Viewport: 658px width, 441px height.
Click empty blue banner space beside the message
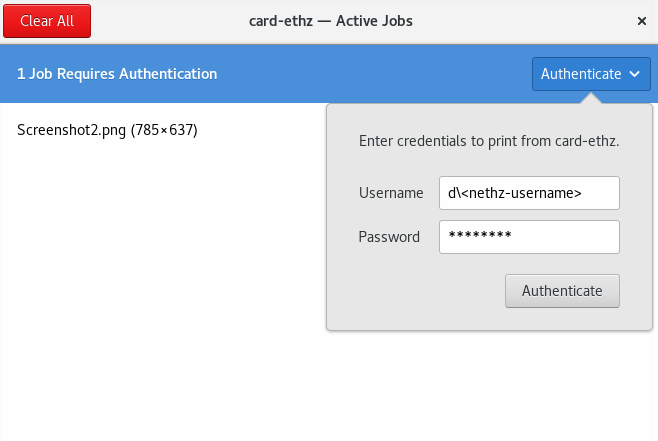(373, 74)
